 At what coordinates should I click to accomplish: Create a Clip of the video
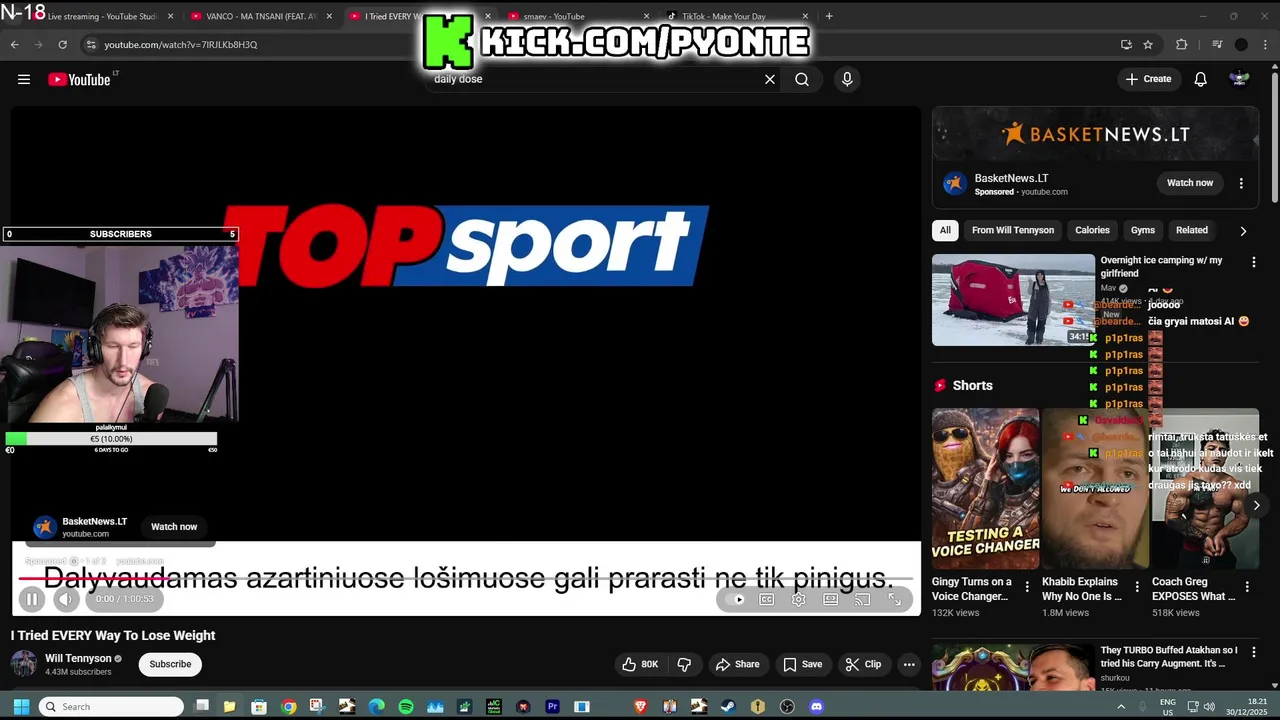pyautogui.click(x=863, y=664)
